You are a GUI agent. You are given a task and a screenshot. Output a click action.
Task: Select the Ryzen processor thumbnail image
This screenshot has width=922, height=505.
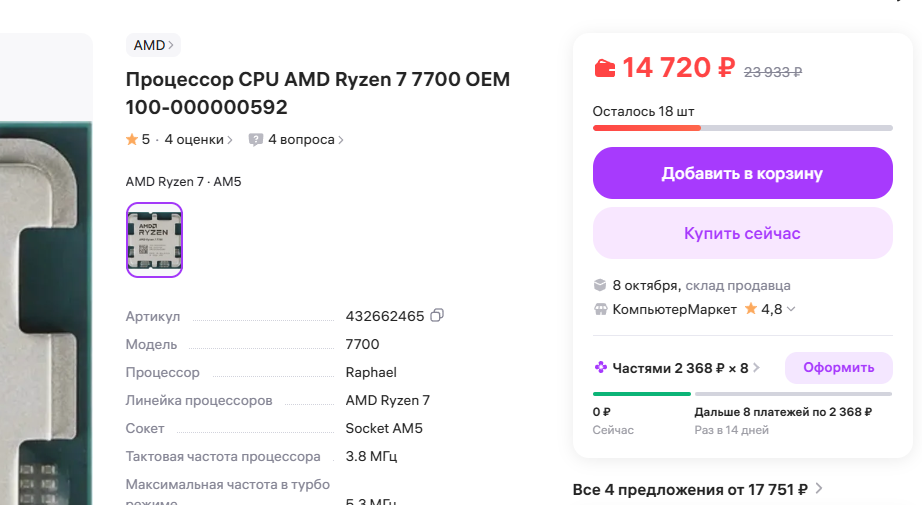(154, 240)
